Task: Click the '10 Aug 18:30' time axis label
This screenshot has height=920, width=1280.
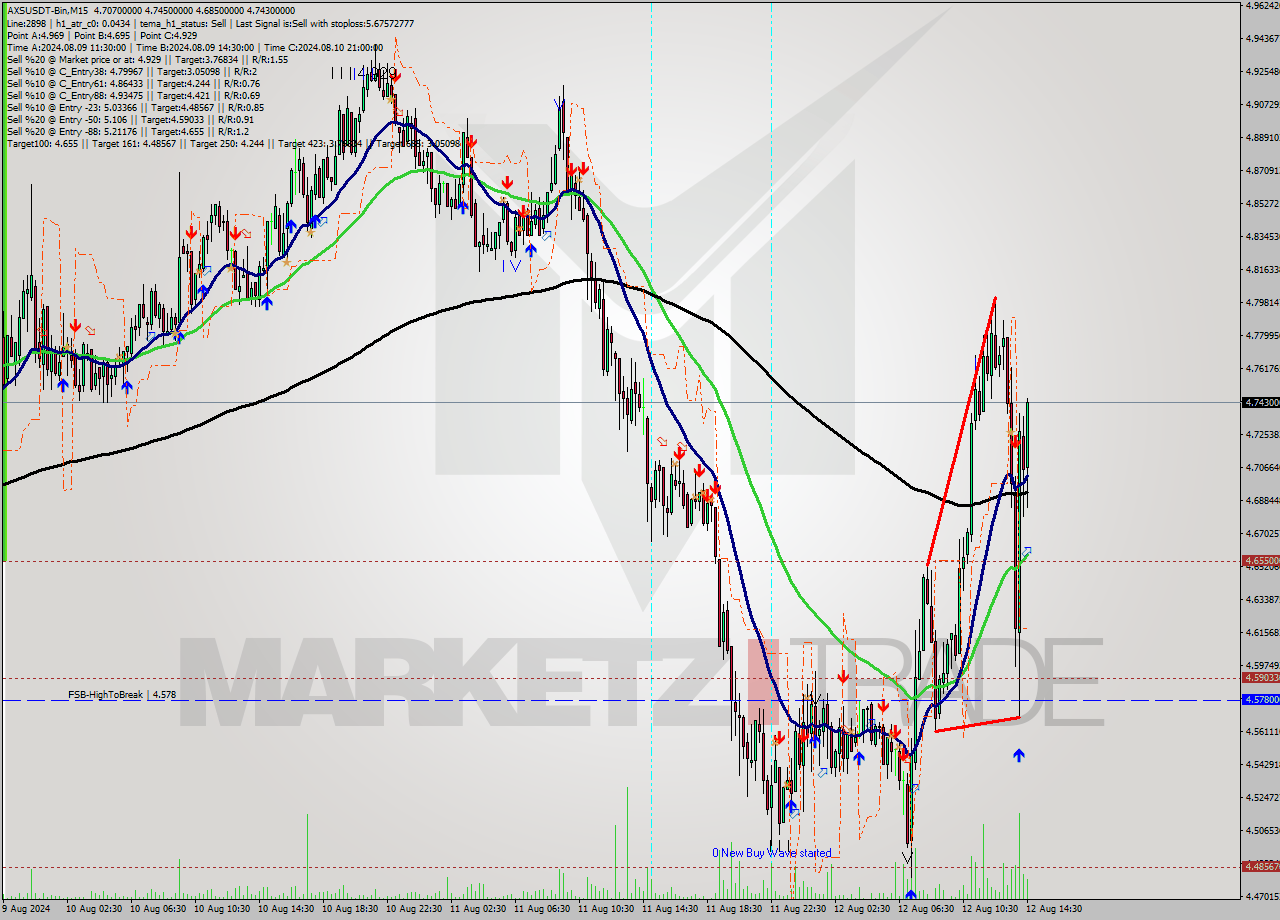Action: pyautogui.click(x=350, y=909)
